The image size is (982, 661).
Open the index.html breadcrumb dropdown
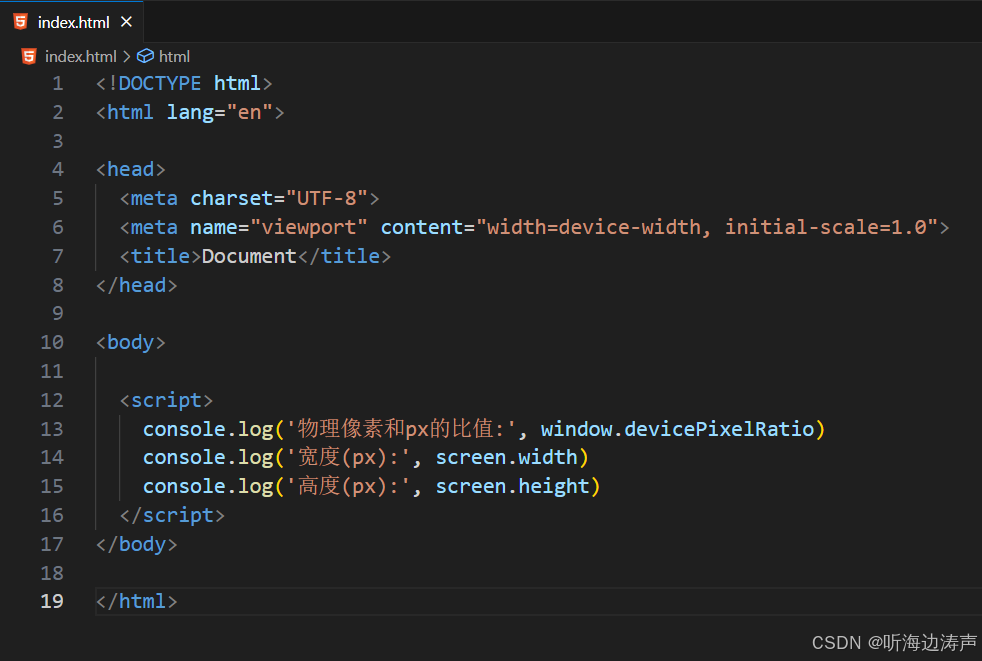pos(80,56)
